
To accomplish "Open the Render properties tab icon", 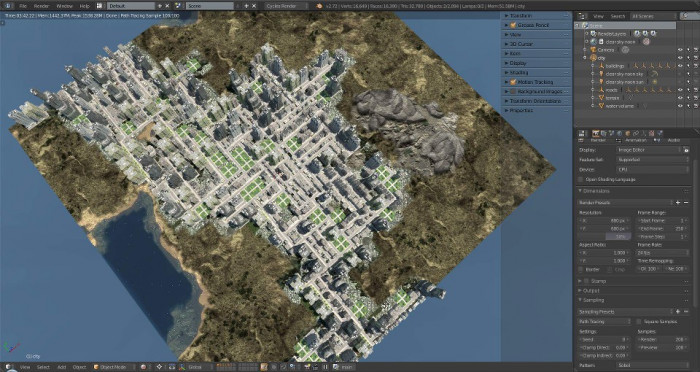I will pyautogui.click(x=595, y=133).
